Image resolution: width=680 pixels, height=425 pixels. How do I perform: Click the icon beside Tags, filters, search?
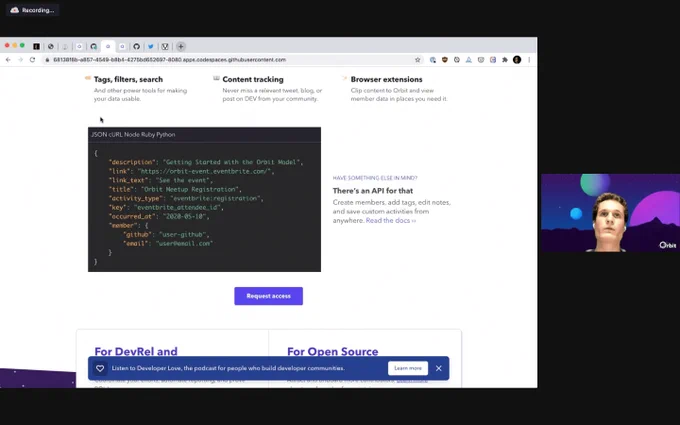[88, 78]
